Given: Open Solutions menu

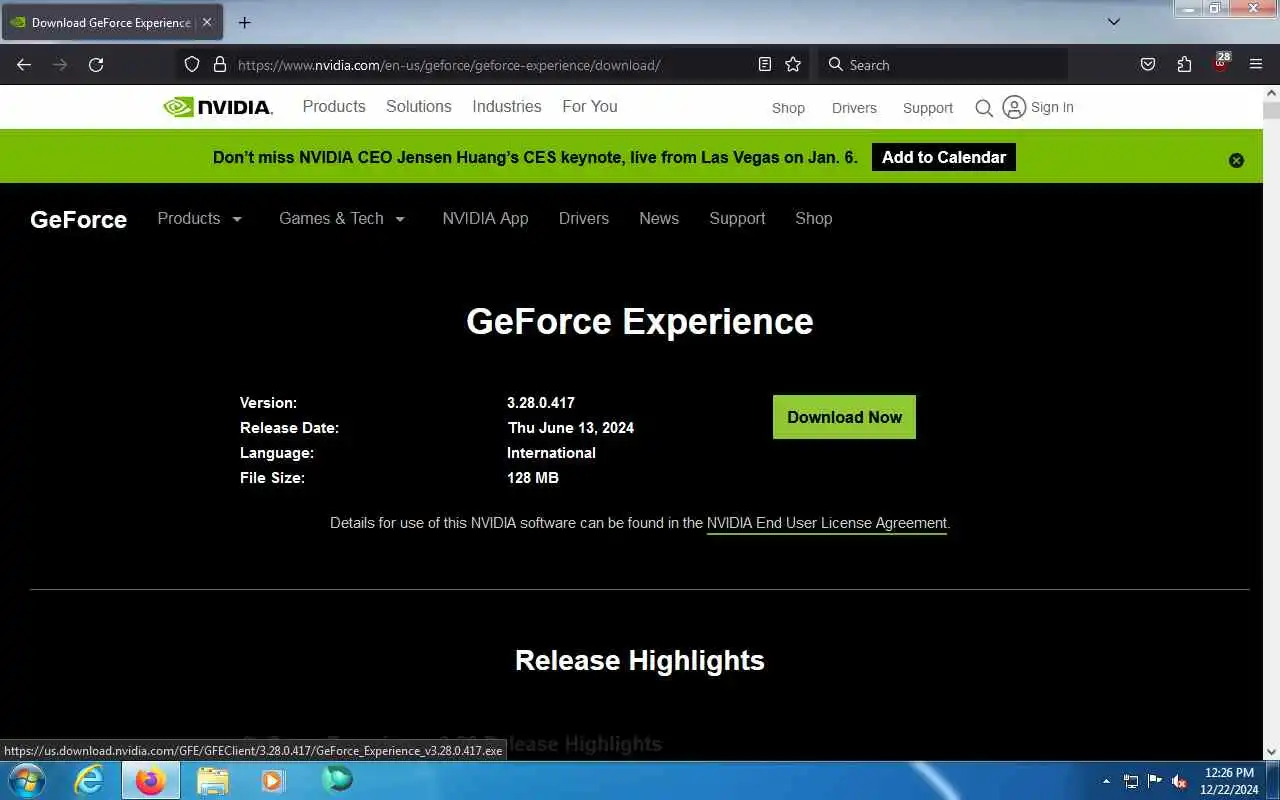Looking at the screenshot, I should click(419, 106).
